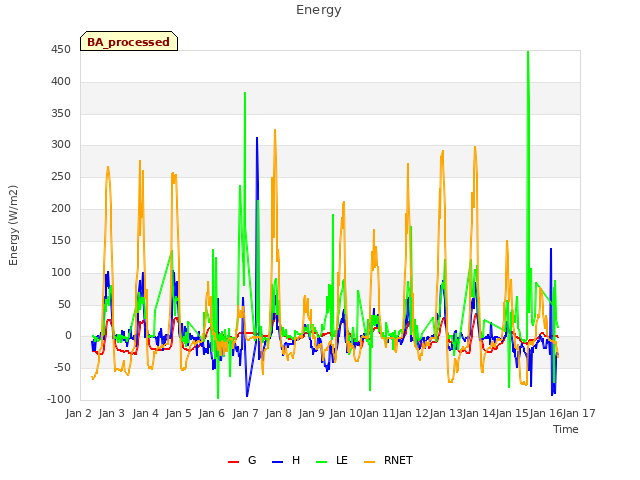
Task: Click the 300 y-axis tick label
Action: click(x=61, y=144)
